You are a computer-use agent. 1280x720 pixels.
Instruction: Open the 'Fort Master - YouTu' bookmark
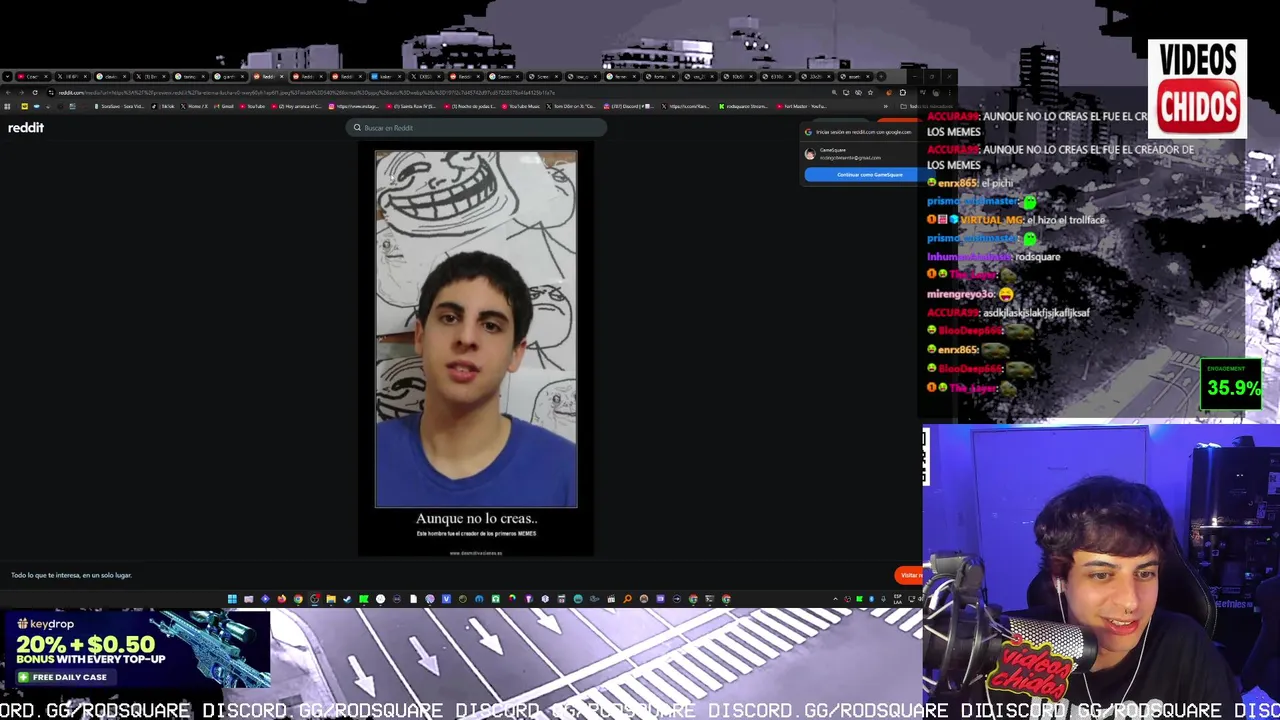[x=801, y=106]
